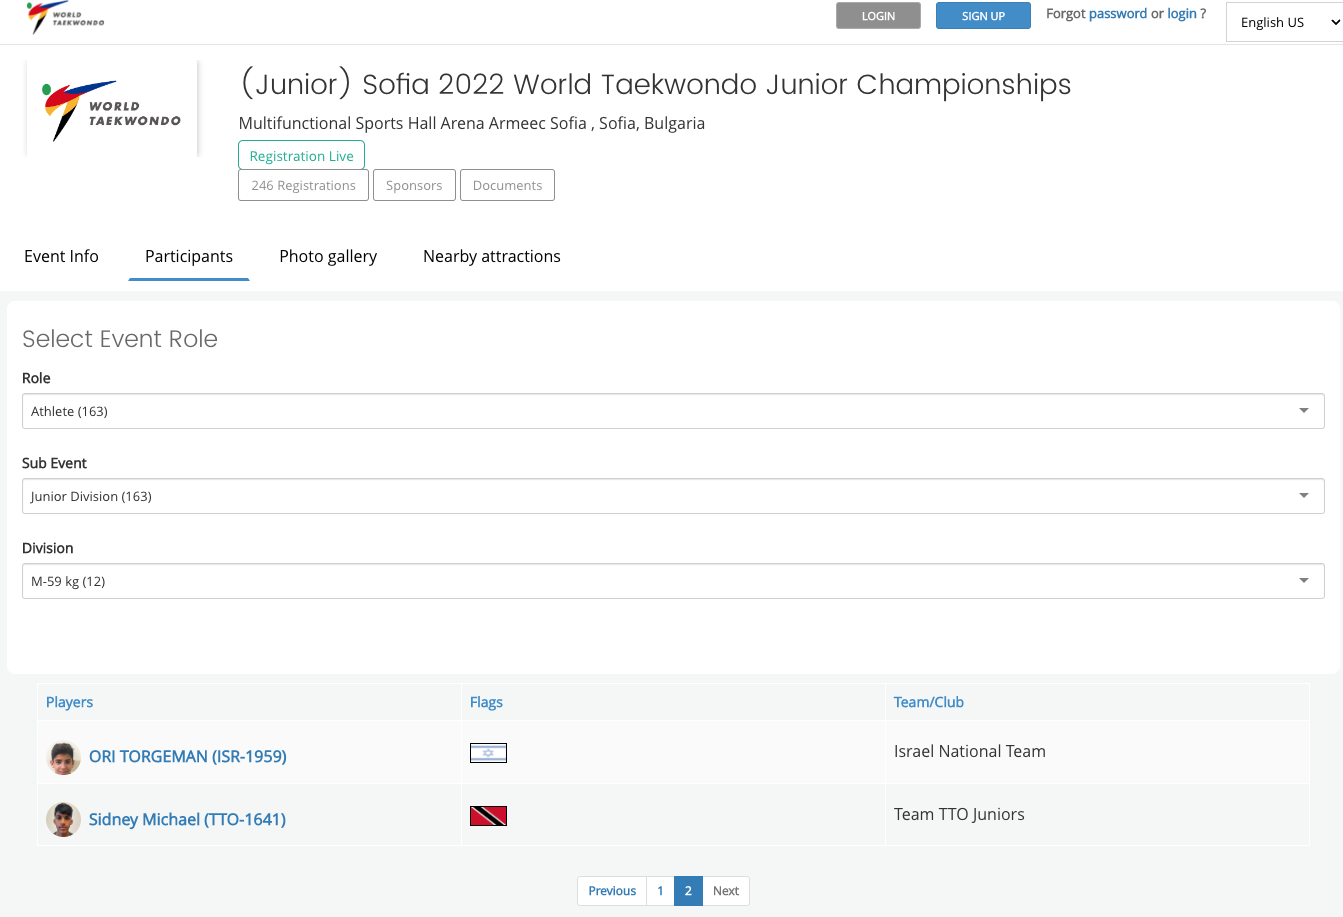
Task: Open the forgot password link
Action: click(x=1118, y=14)
